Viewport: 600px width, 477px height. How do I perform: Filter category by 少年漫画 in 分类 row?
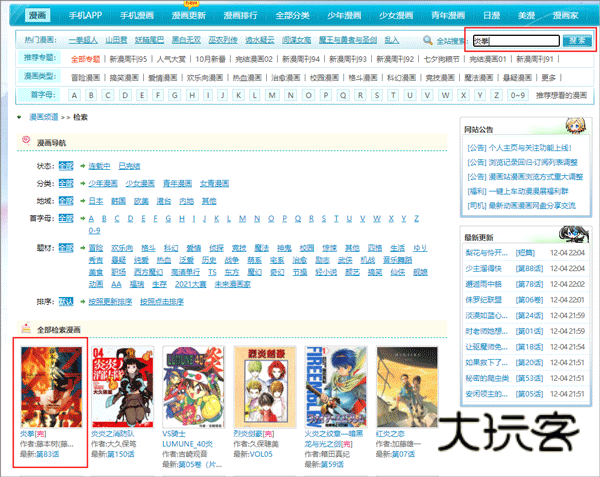coord(104,183)
